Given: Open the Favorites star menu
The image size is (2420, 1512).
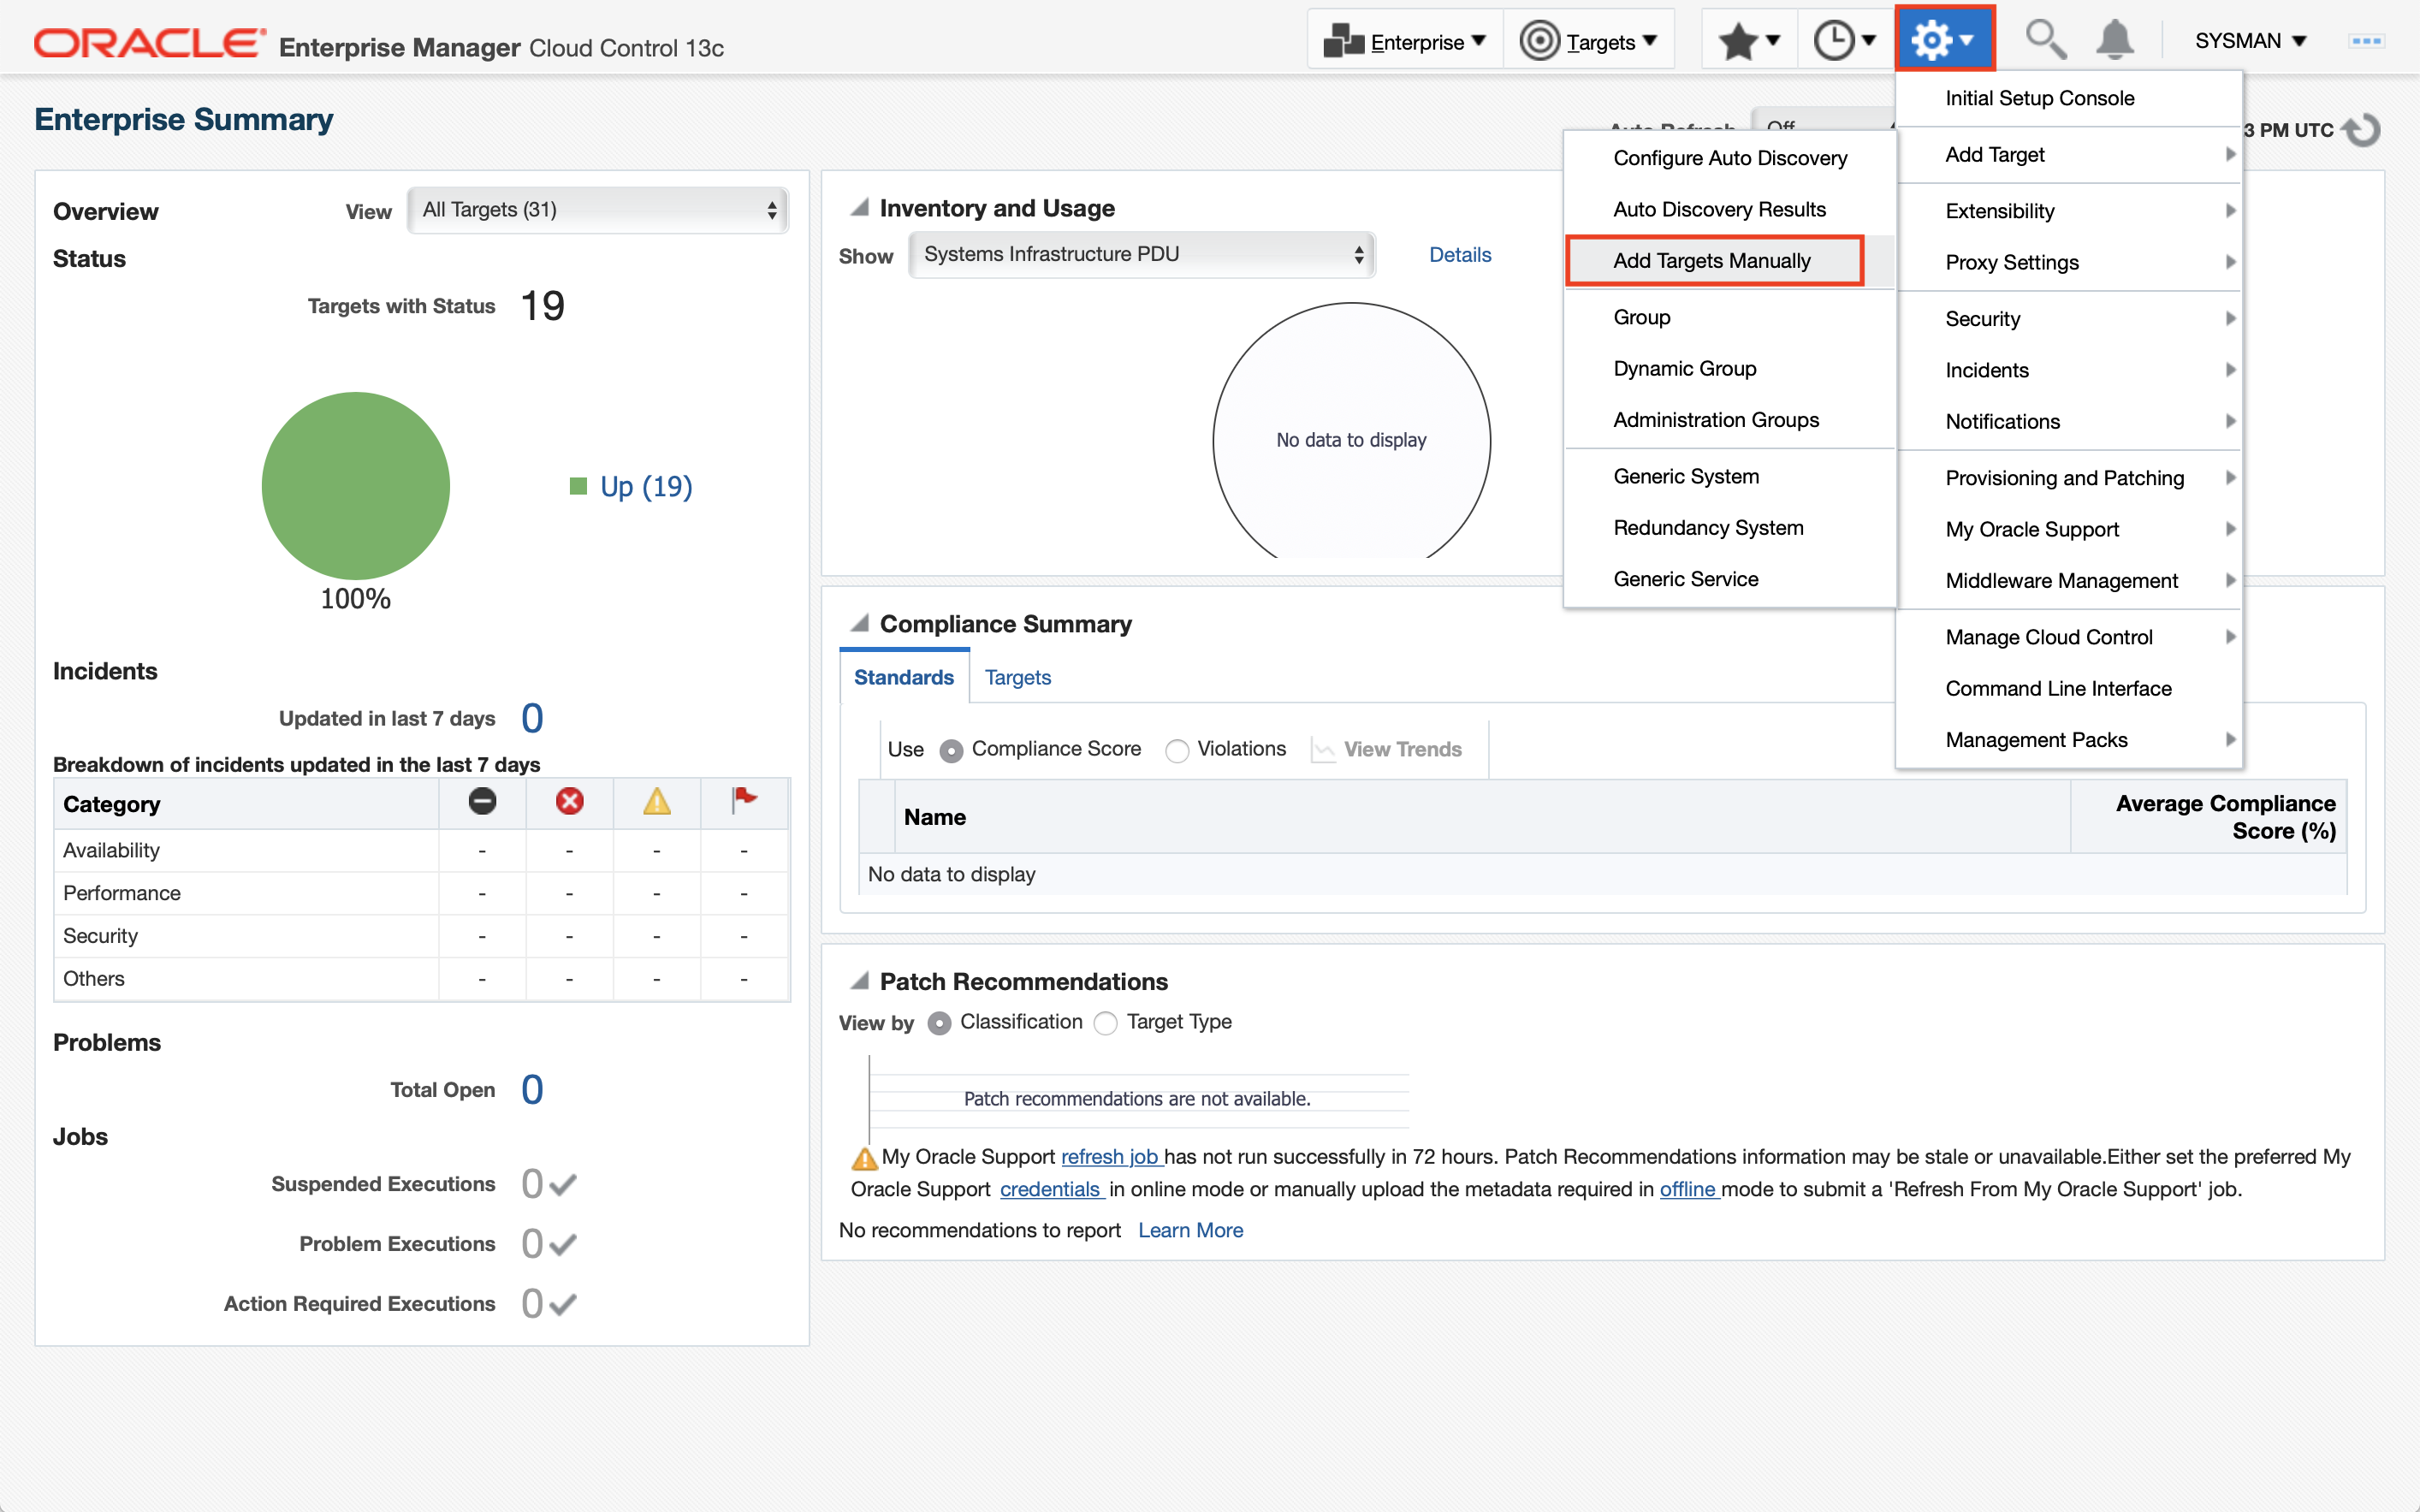Looking at the screenshot, I should click(x=1749, y=41).
